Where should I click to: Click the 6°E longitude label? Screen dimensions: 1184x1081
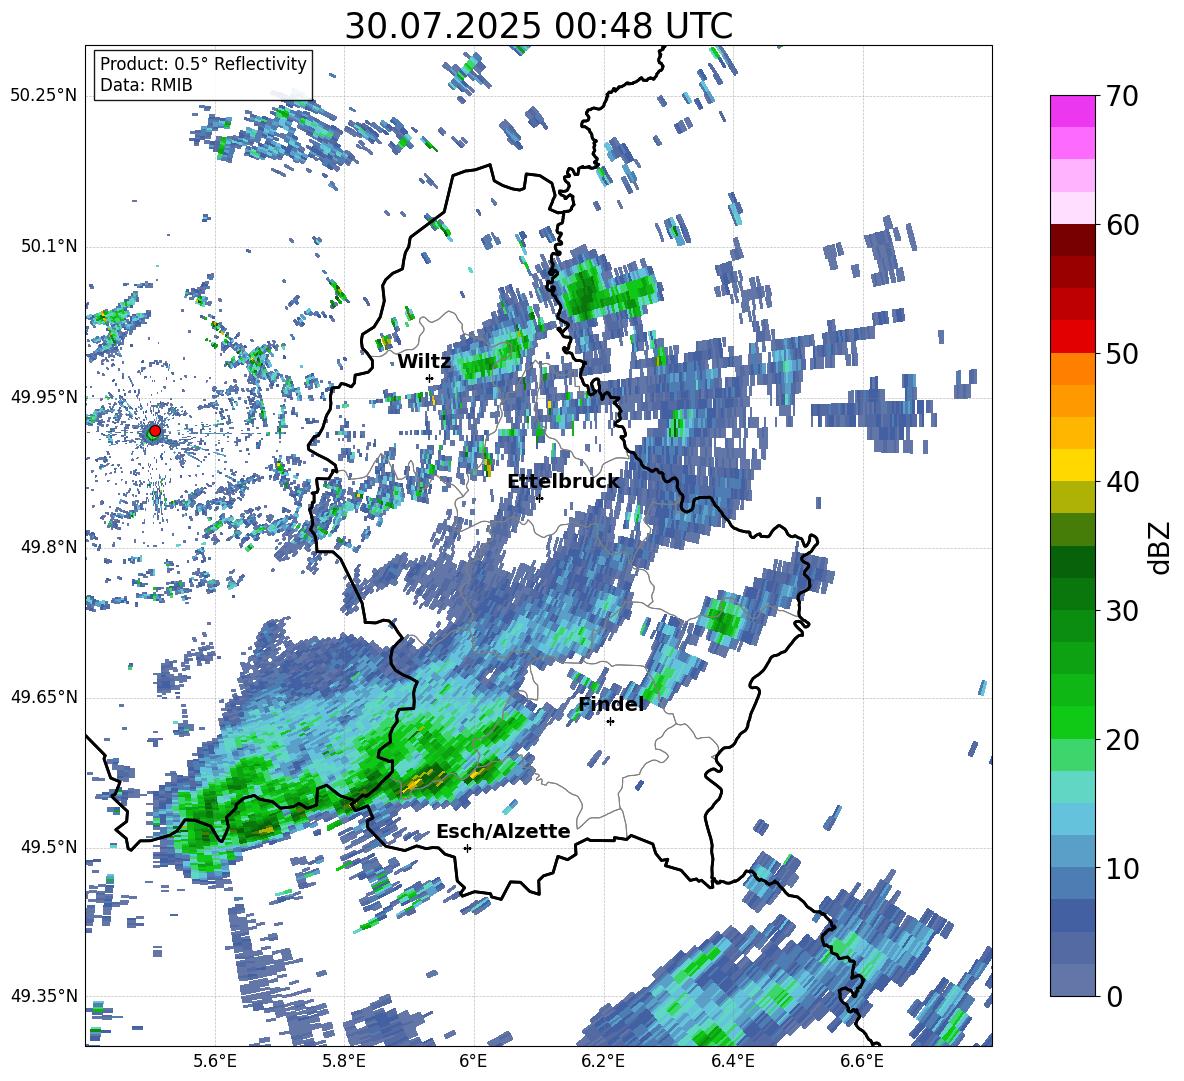tap(473, 1061)
